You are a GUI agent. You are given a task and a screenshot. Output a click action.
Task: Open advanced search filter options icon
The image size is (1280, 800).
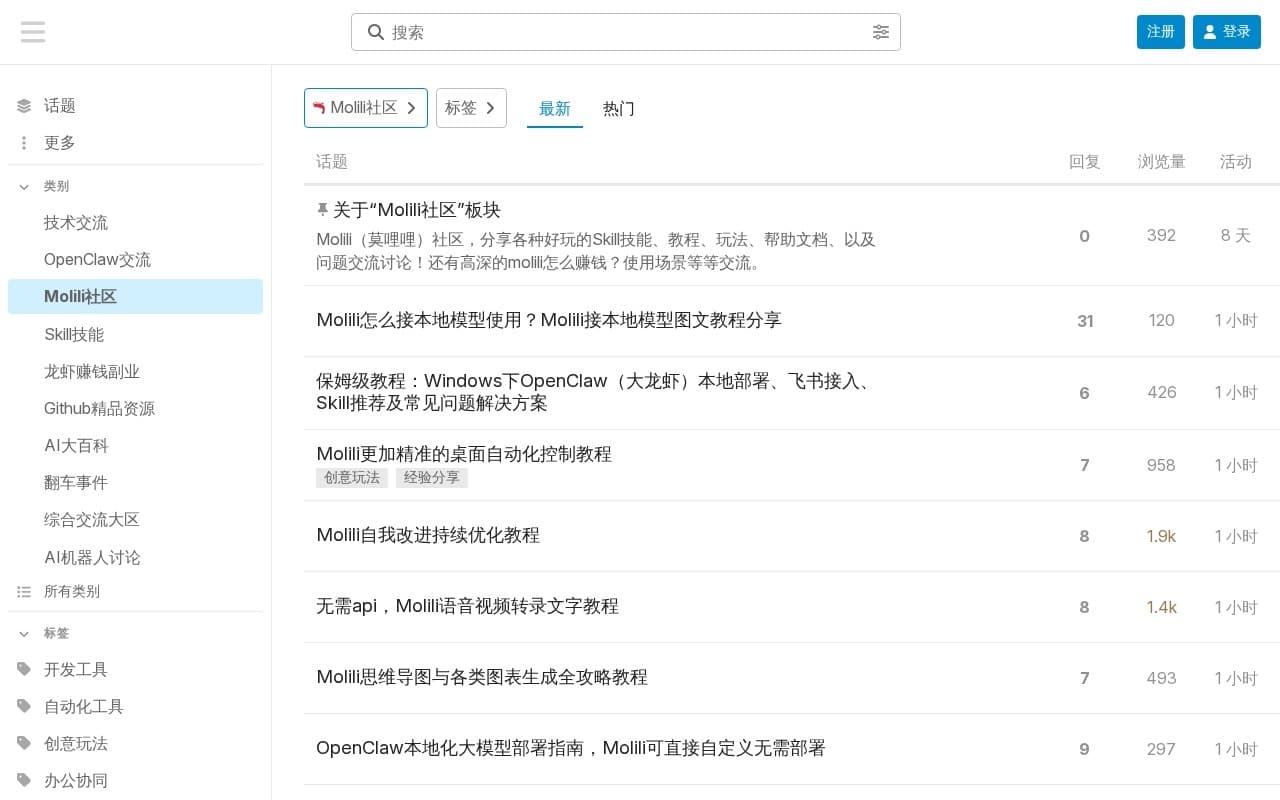[x=880, y=32]
